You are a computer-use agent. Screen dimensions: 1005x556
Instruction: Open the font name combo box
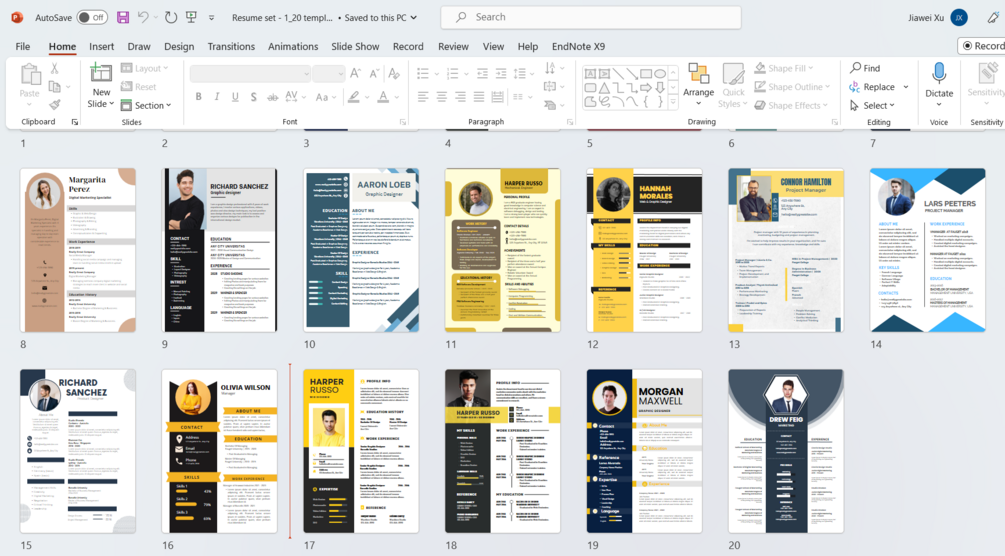250,74
